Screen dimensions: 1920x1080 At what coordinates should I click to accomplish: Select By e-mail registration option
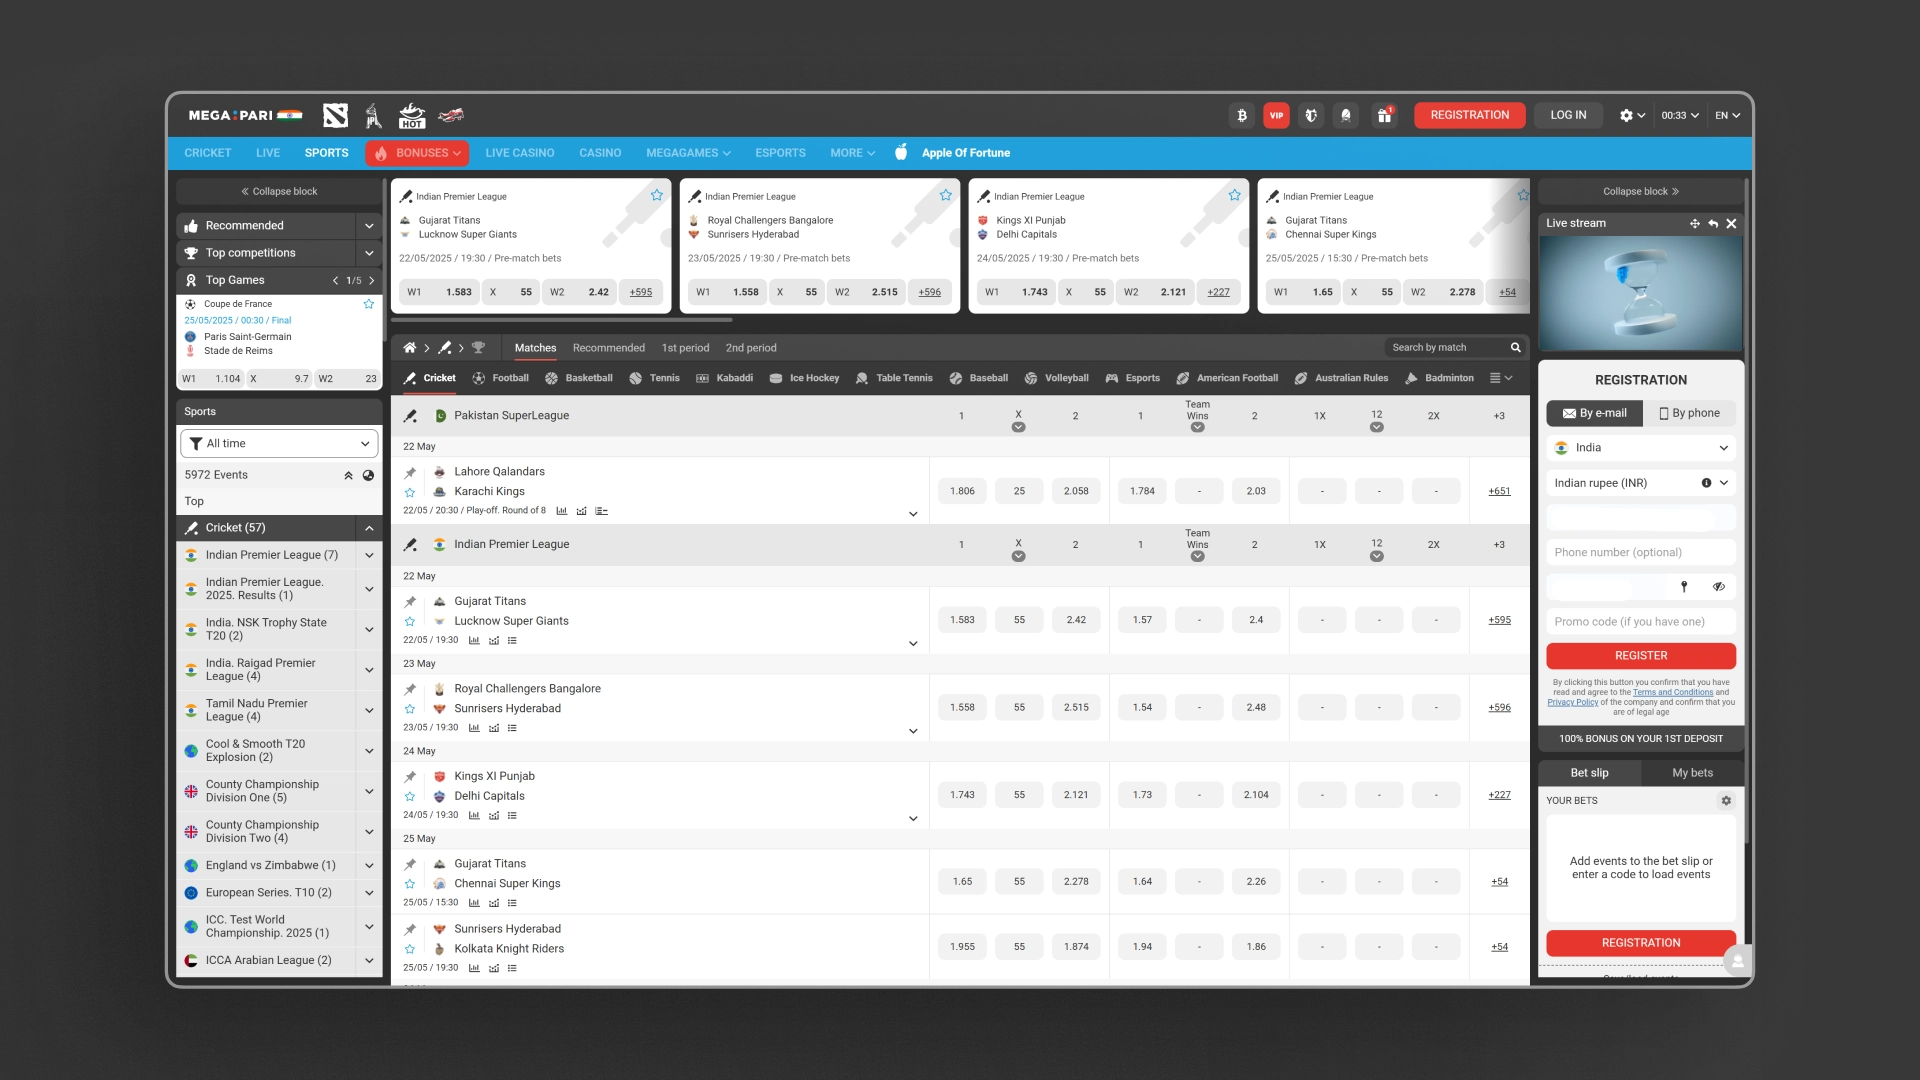1595,413
